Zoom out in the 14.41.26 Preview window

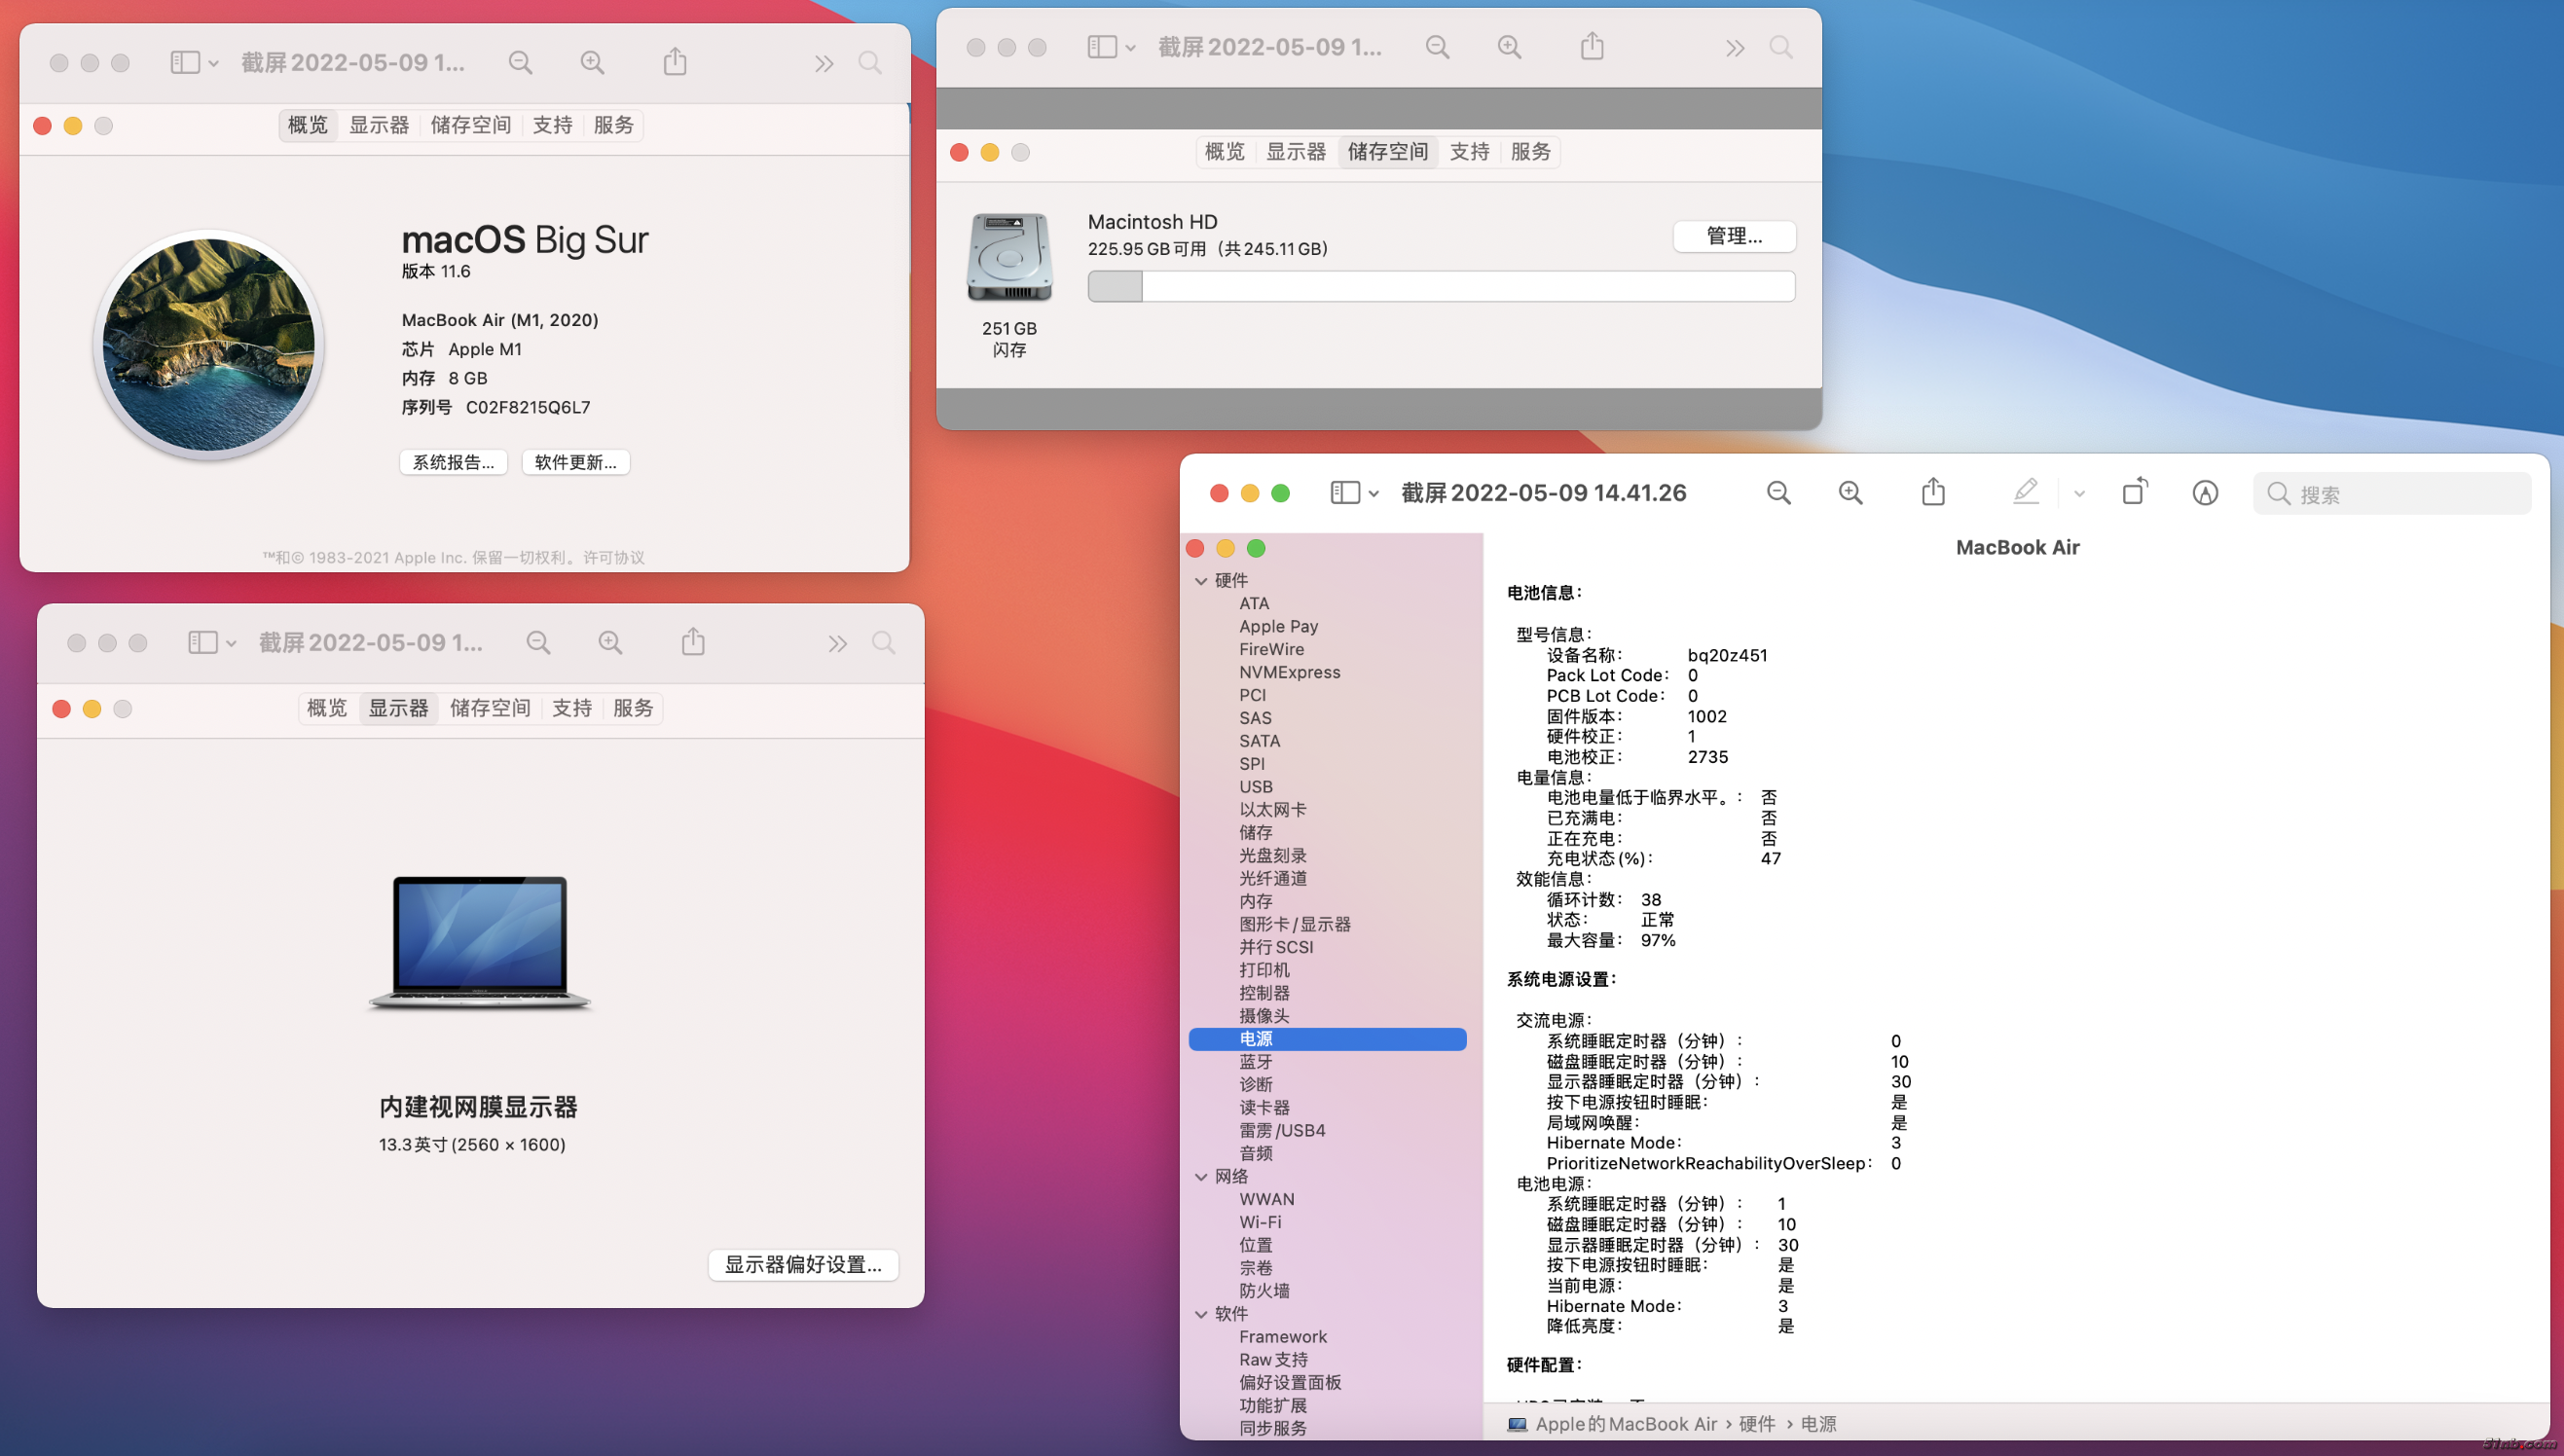click(x=1778, y=493)
